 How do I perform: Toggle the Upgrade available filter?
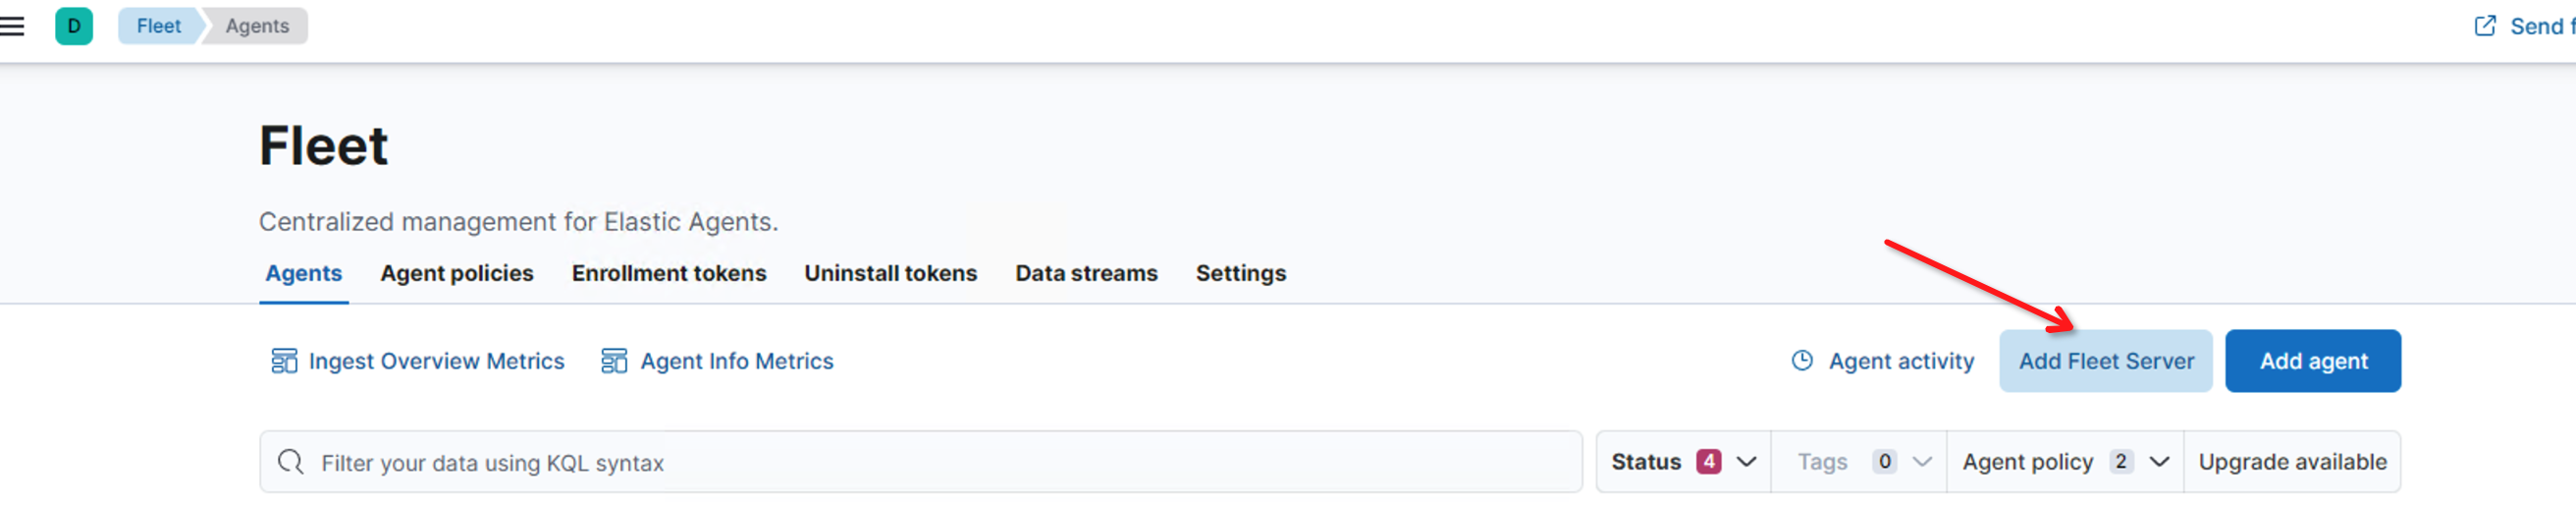(x=2291, y=462)
